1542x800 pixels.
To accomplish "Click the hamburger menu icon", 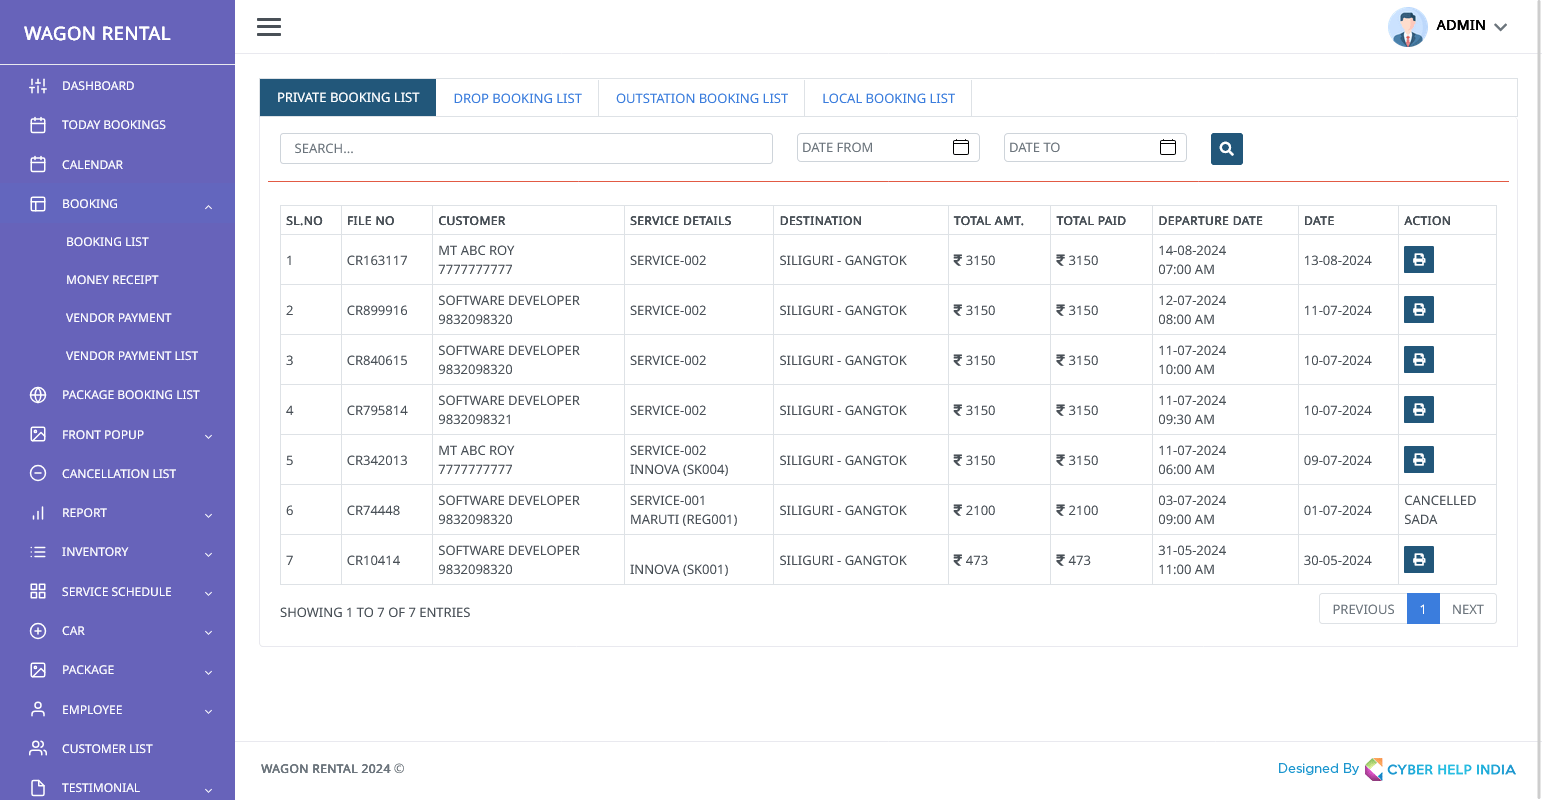I will coord(268,27).
